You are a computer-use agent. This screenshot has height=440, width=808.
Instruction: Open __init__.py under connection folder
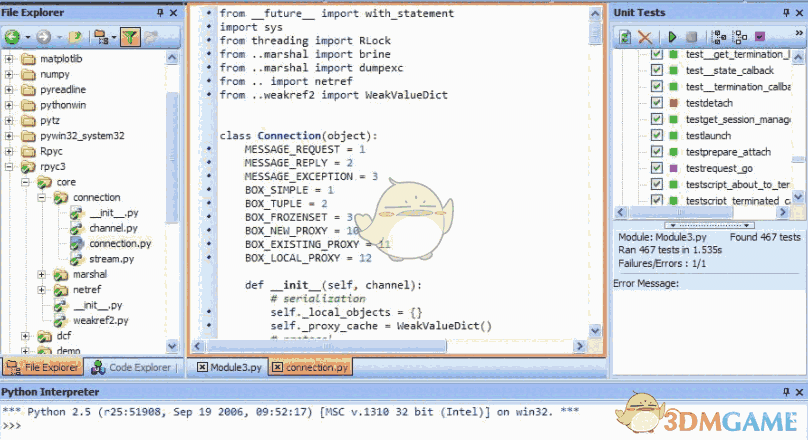113,212
